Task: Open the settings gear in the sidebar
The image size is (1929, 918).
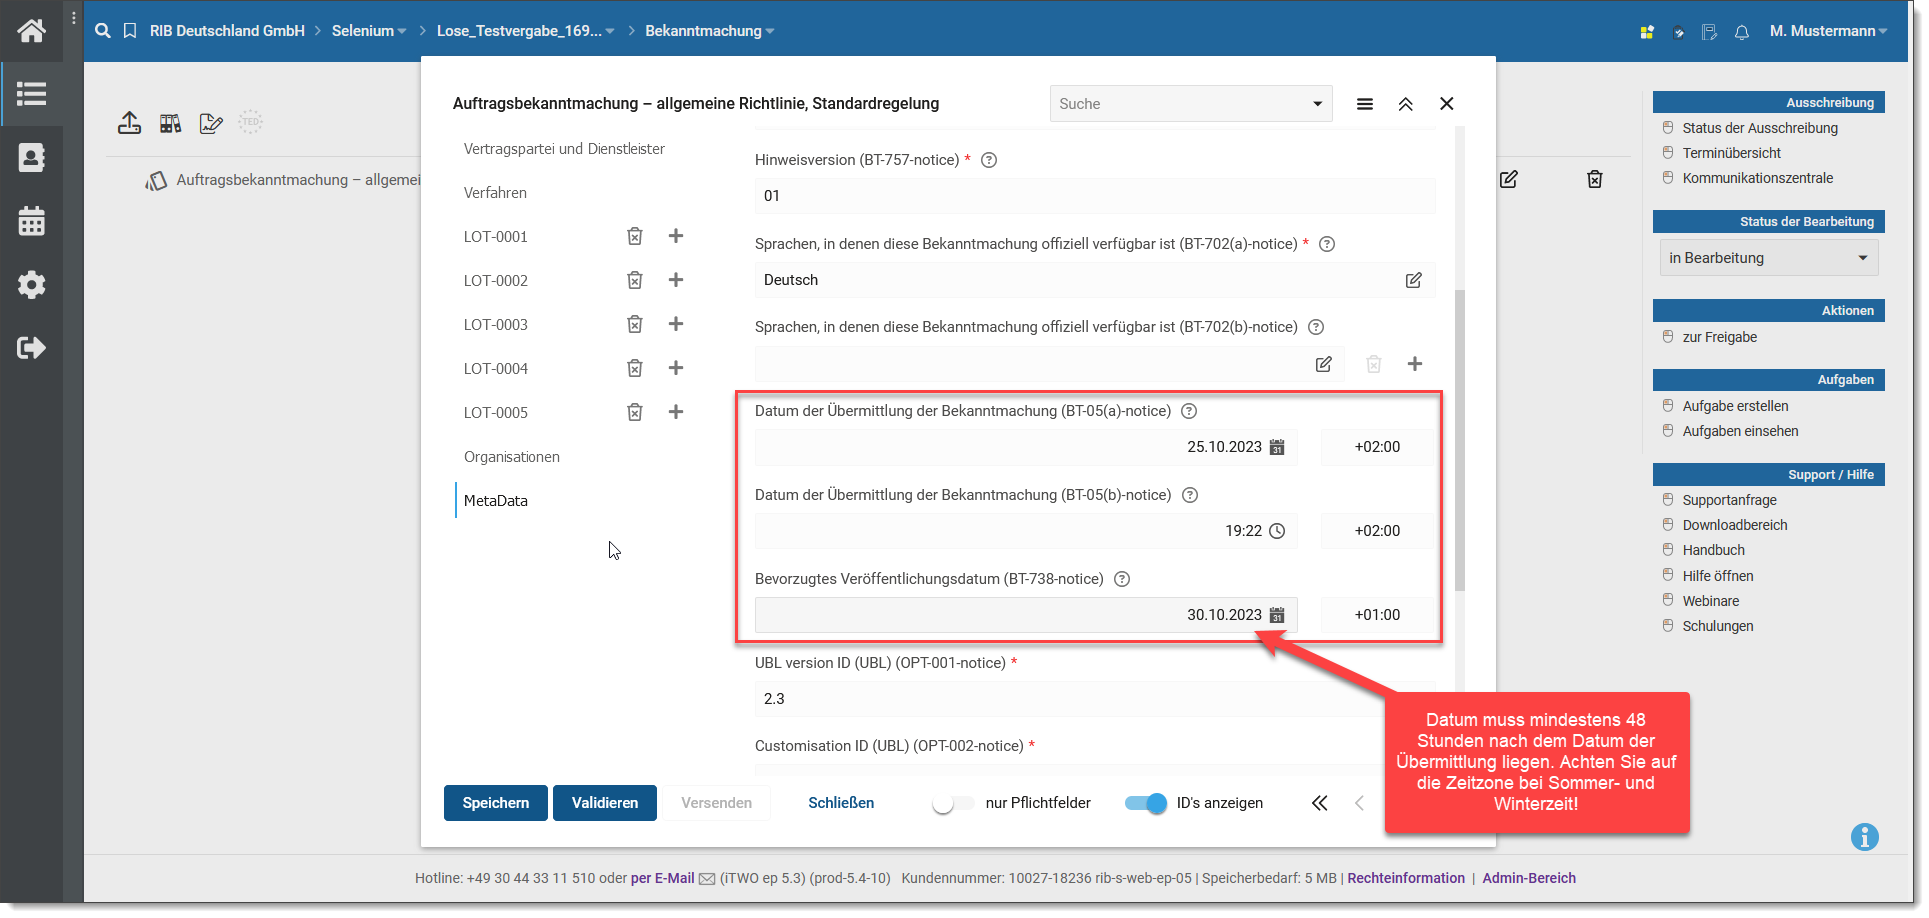Action: (31, 285)
